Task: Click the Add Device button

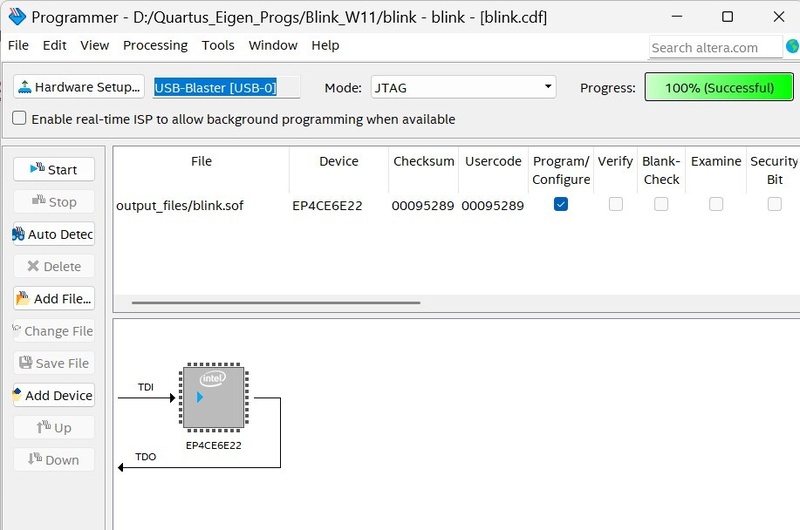Action: click(54, 395)
